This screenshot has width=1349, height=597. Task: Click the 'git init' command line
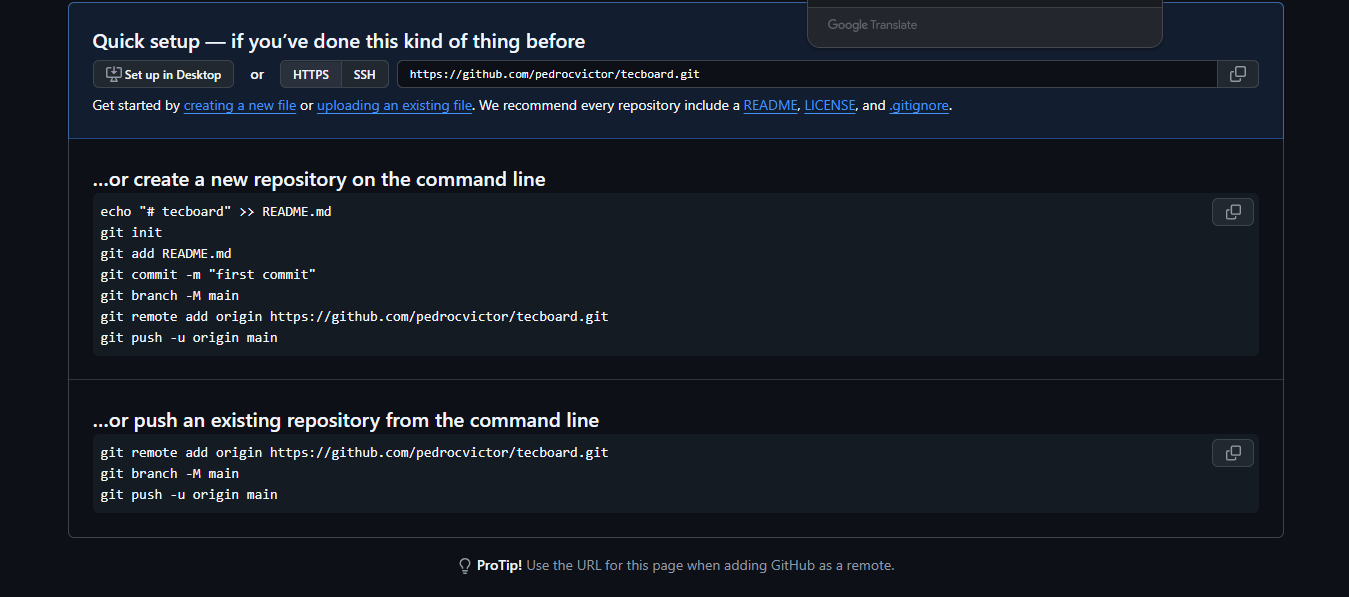pyautogui.click(x=131, y=233)
